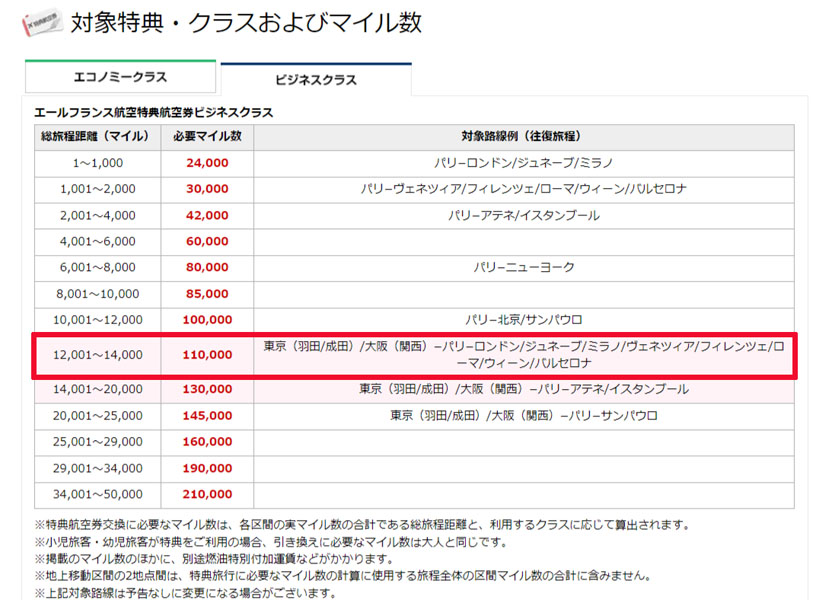Click the route cell ending ウィーン/バルセロナ for 110,000 miles
Viewport: 813px width, 600px height.
tap(524, 355)
